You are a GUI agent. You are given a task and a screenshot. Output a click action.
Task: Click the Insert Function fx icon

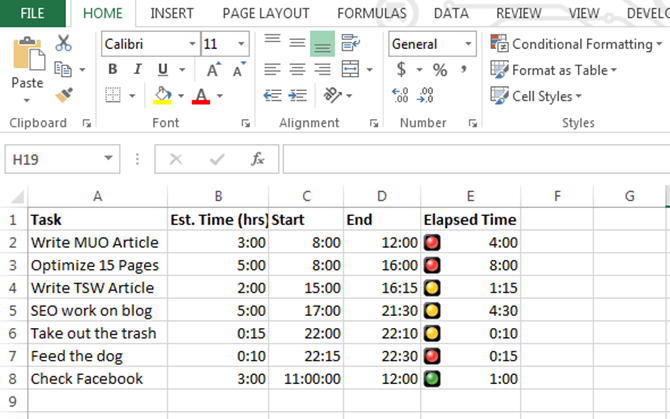(x=257, y=159)
